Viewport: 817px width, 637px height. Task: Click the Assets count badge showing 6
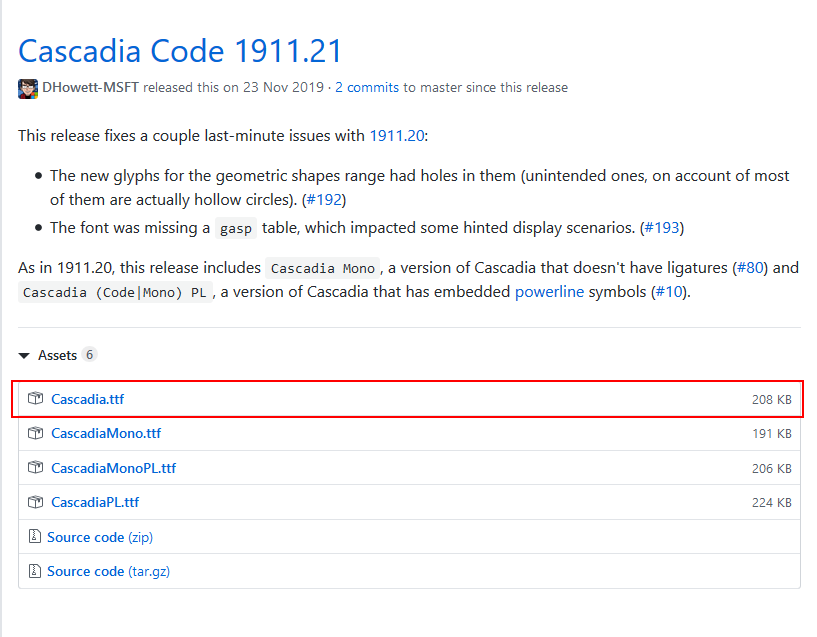coord(90,355)
